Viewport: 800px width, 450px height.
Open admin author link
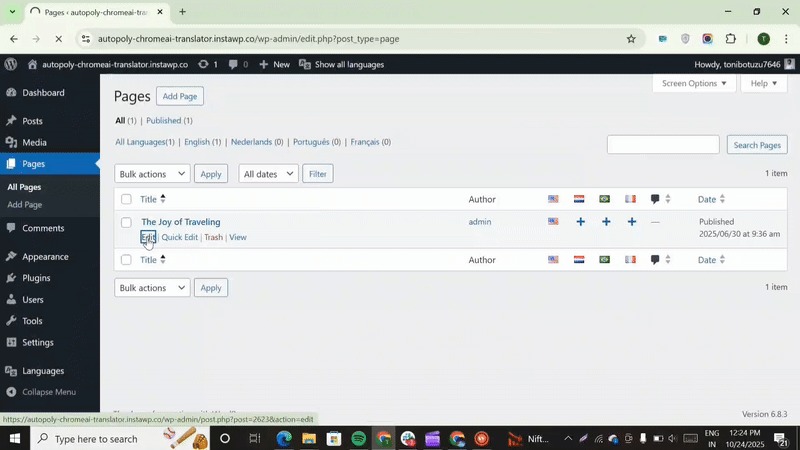(480, 221)
